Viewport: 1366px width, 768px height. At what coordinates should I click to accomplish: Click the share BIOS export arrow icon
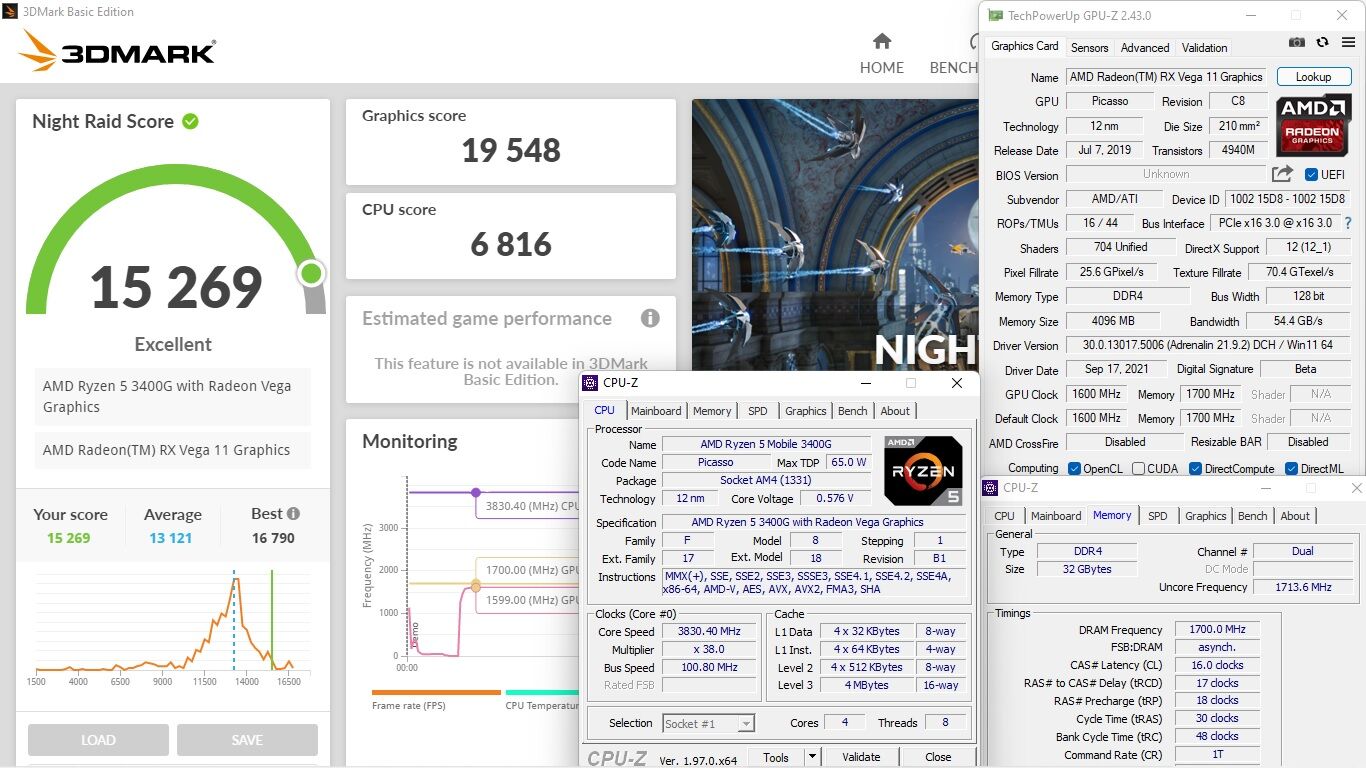(1282, 174)
